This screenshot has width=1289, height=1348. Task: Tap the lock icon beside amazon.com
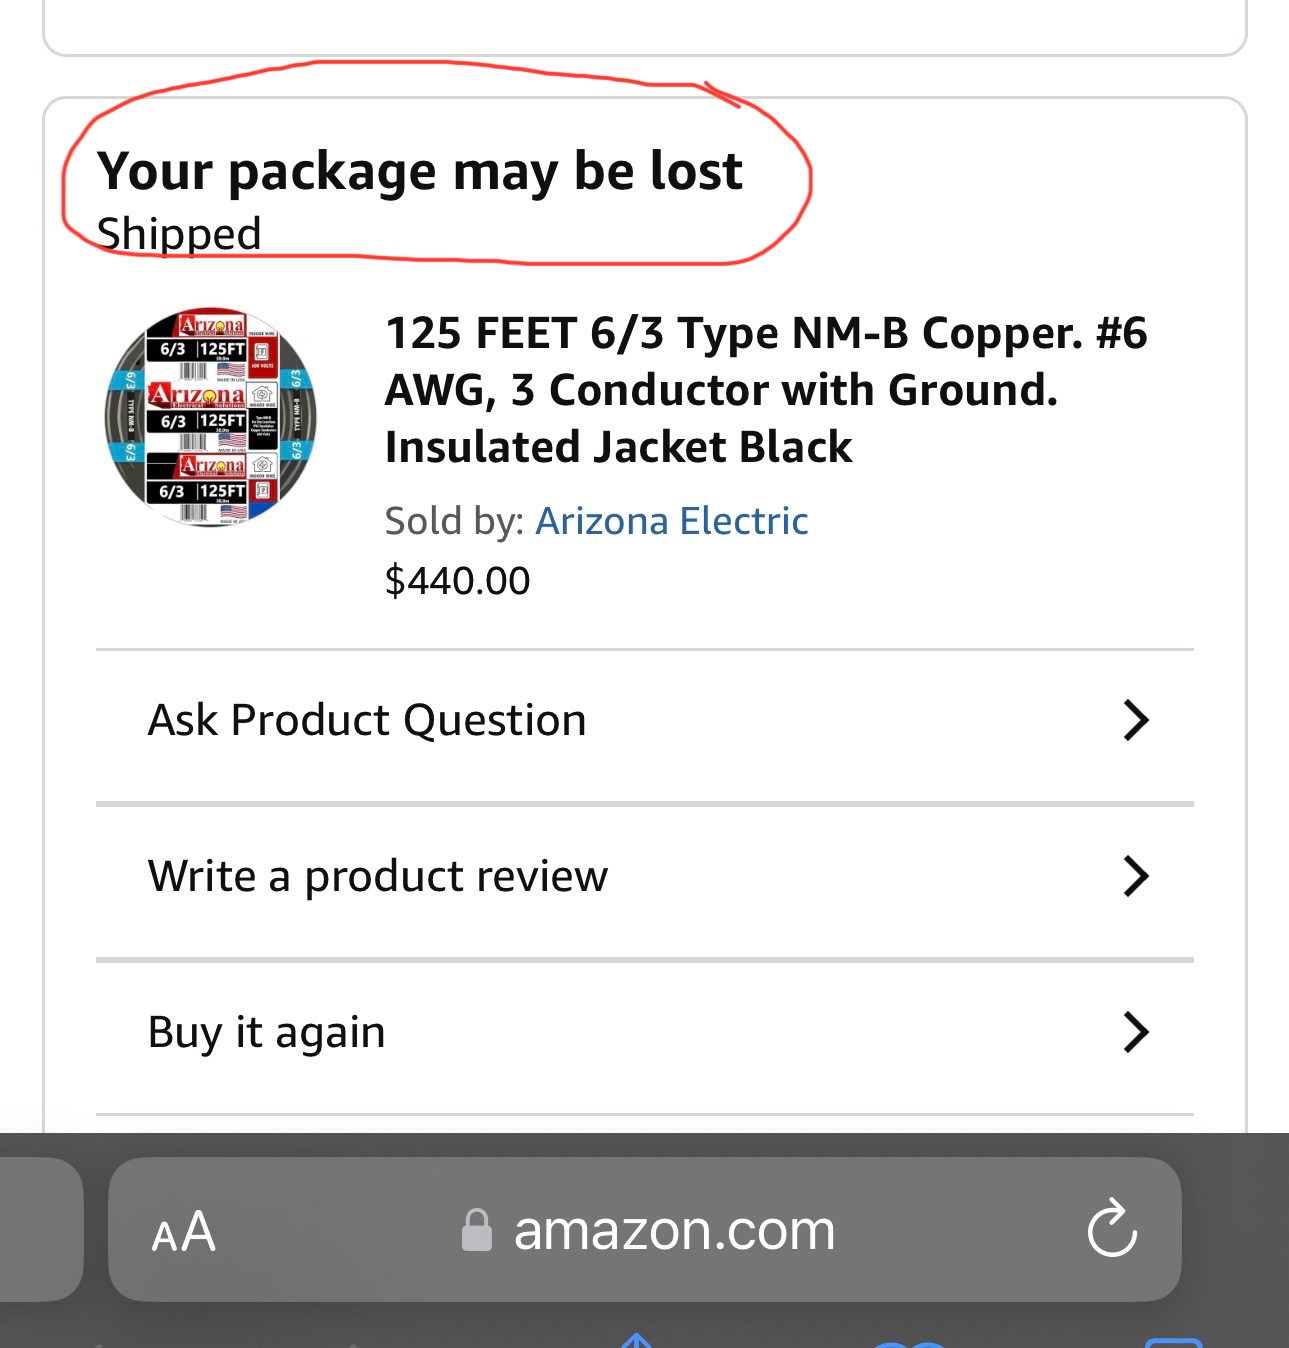point(476,1230)
